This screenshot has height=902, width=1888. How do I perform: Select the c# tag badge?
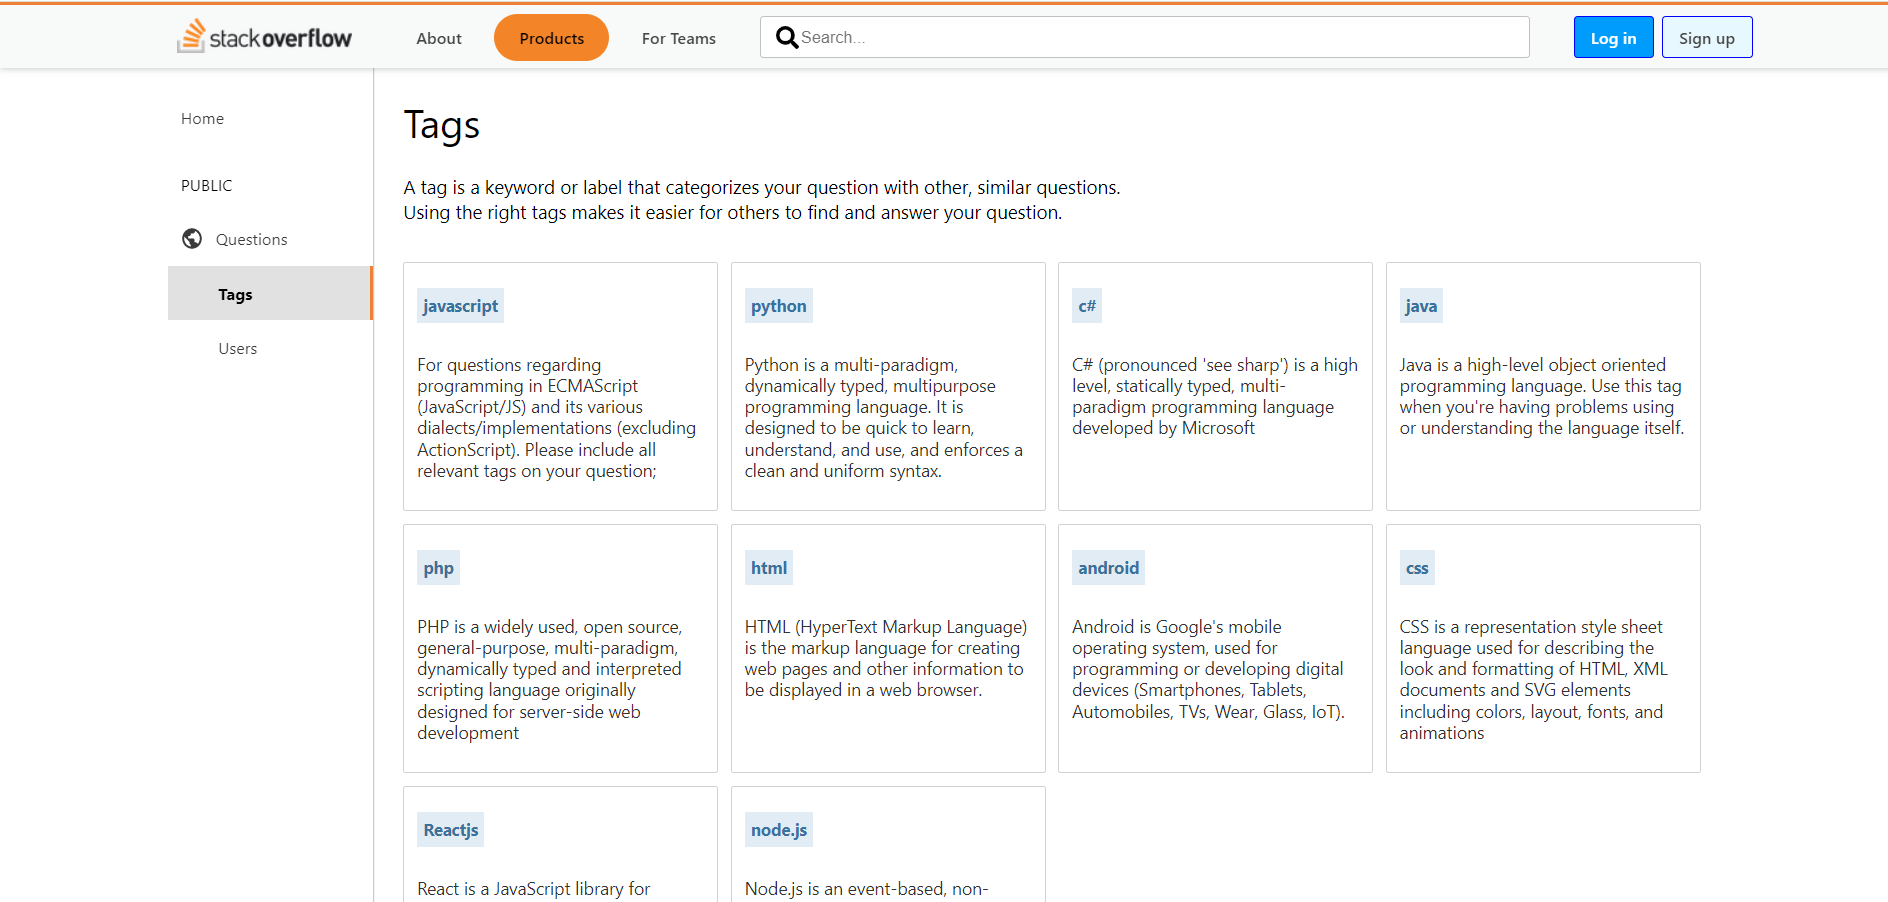pyautogui.click(x=1087, y=306)
